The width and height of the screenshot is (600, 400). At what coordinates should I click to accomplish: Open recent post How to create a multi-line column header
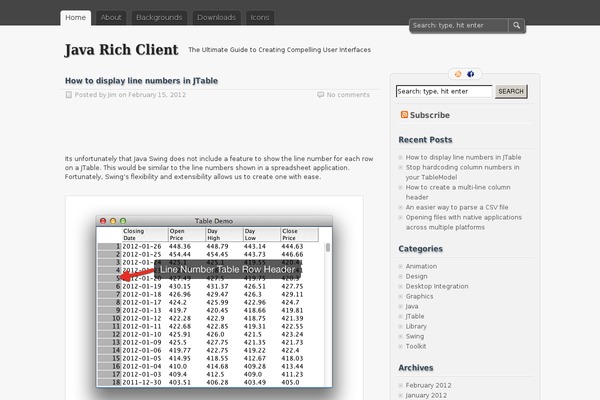[458, 192]
